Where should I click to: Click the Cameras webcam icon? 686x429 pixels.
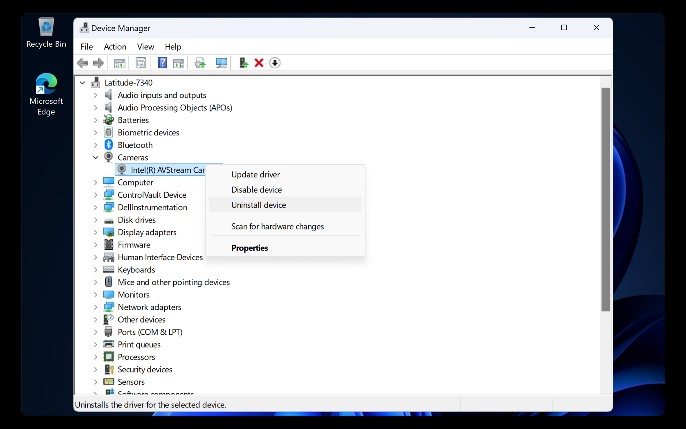click(108, 157)
